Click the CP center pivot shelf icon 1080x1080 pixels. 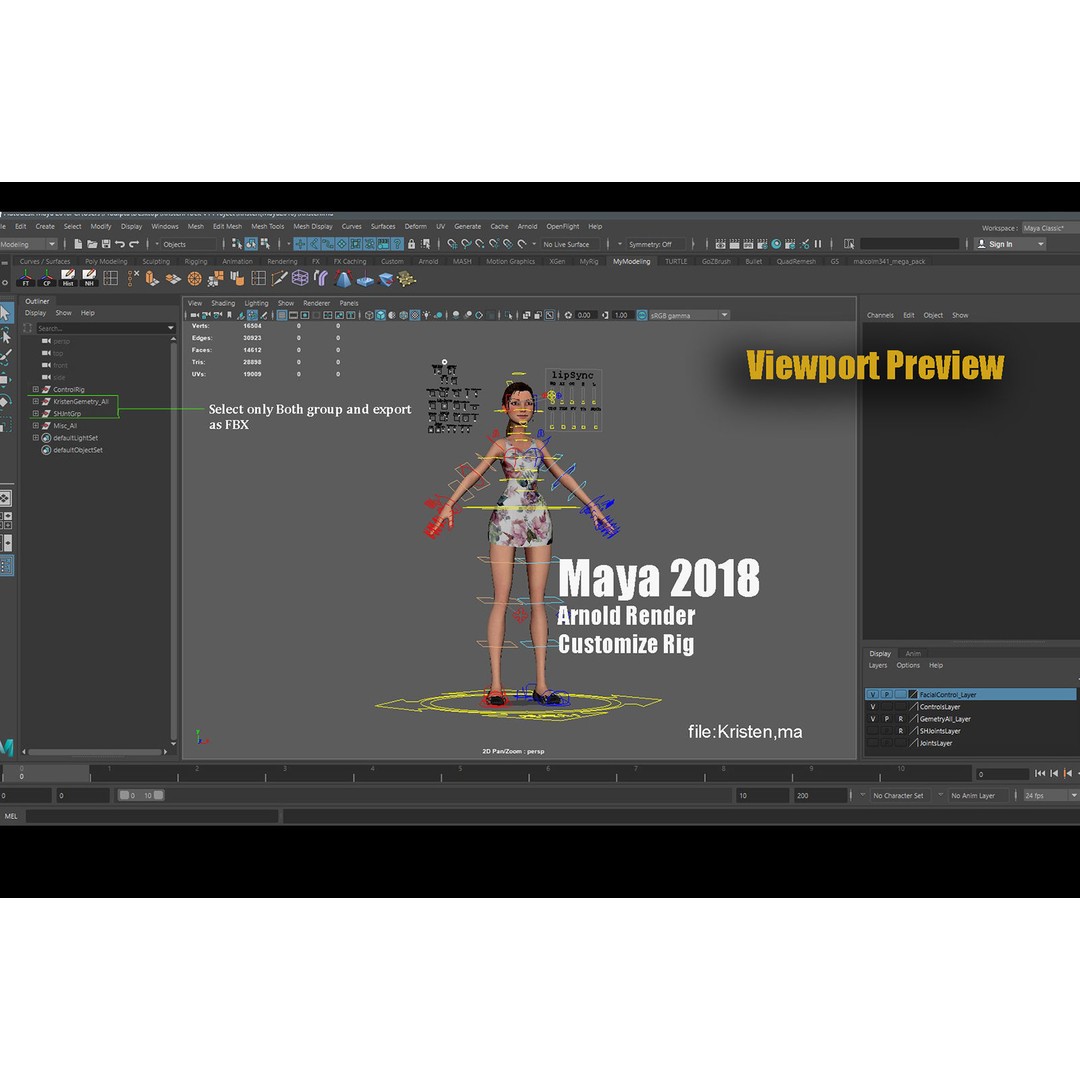[x=47, y=278]
